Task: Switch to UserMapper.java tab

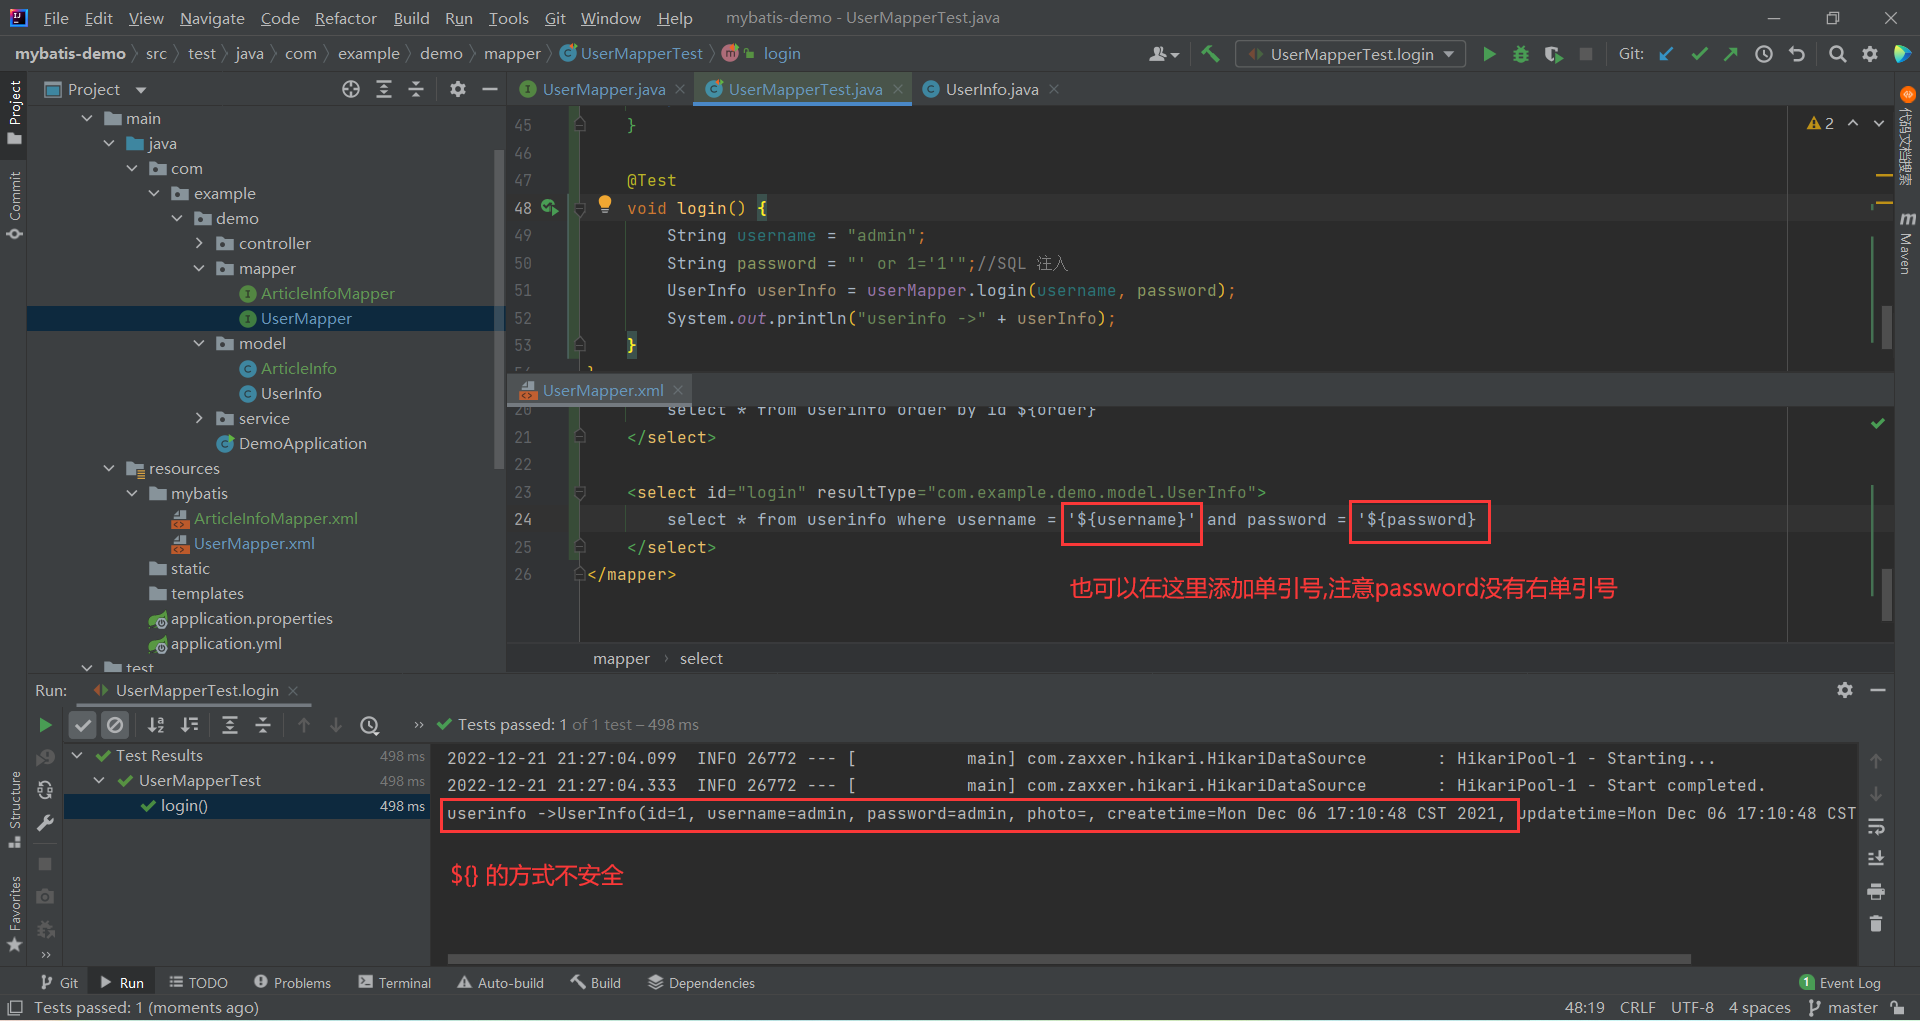Action: (603, 90)
